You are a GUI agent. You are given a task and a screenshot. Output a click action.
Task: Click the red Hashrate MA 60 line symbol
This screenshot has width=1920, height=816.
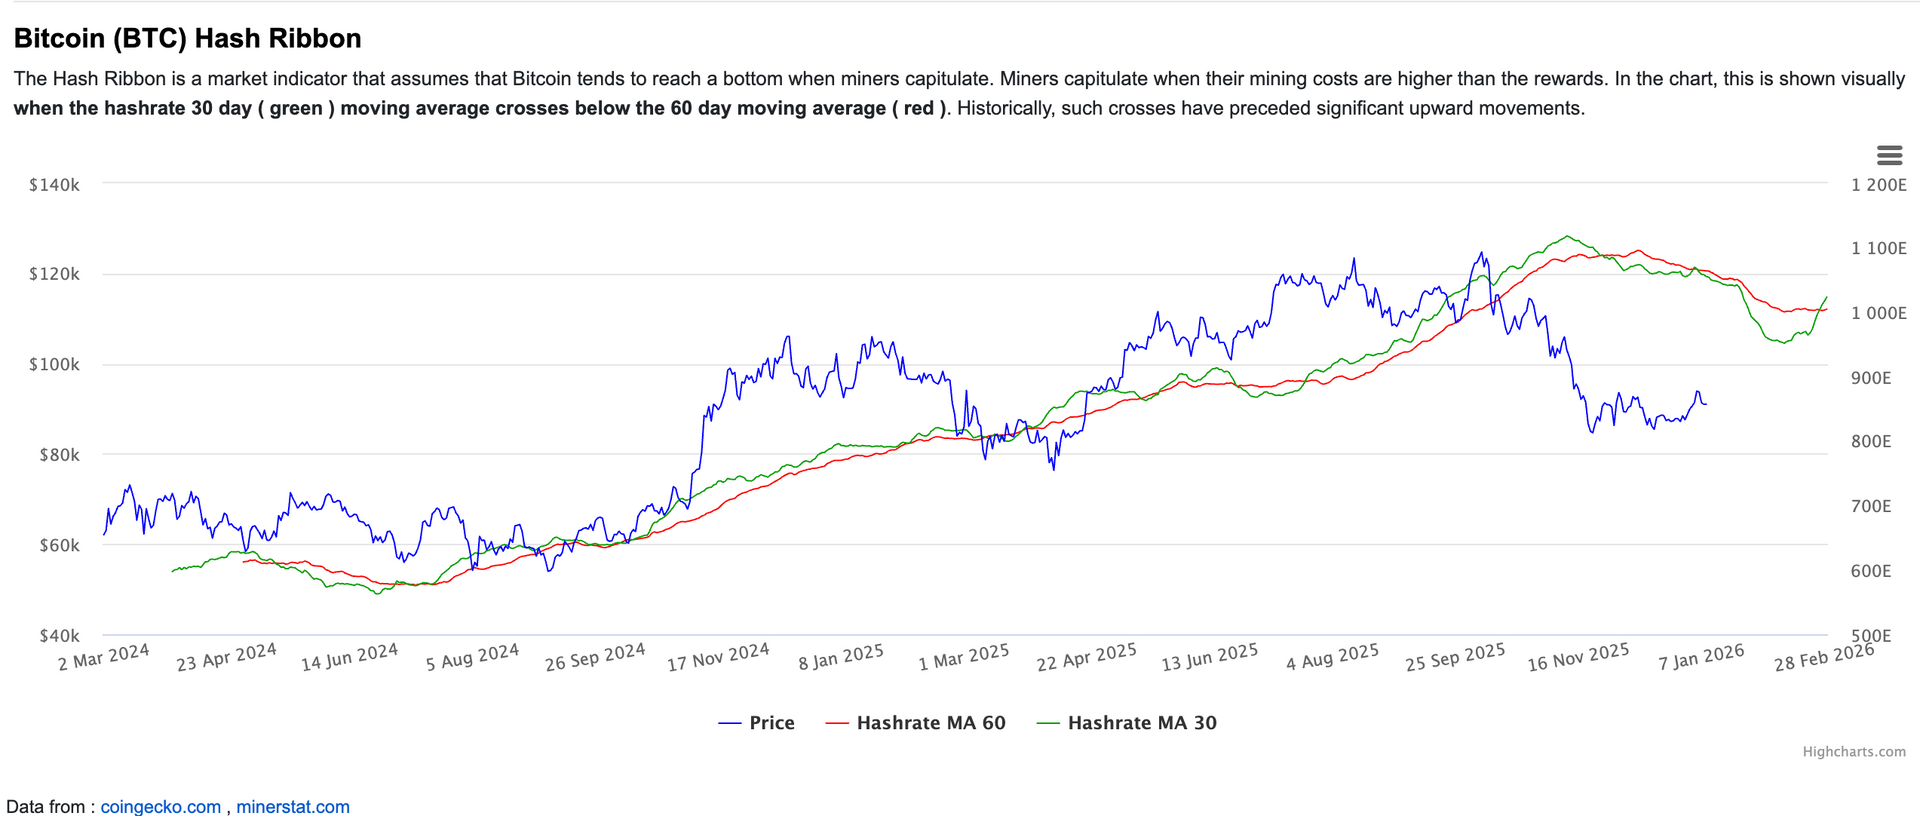pyautogui.click(x=837, y=723)
